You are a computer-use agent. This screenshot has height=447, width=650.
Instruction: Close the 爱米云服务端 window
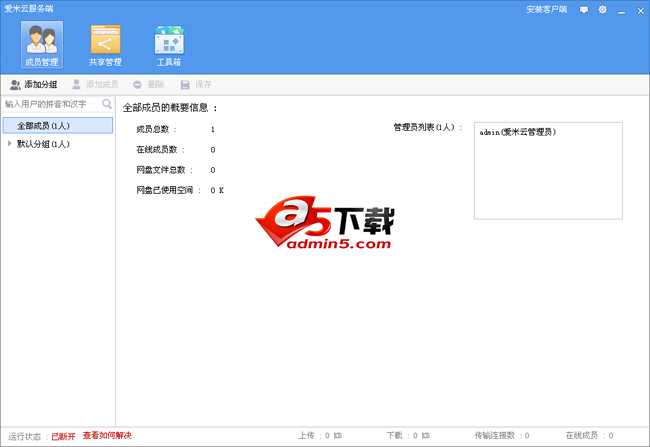coord(640,11)
